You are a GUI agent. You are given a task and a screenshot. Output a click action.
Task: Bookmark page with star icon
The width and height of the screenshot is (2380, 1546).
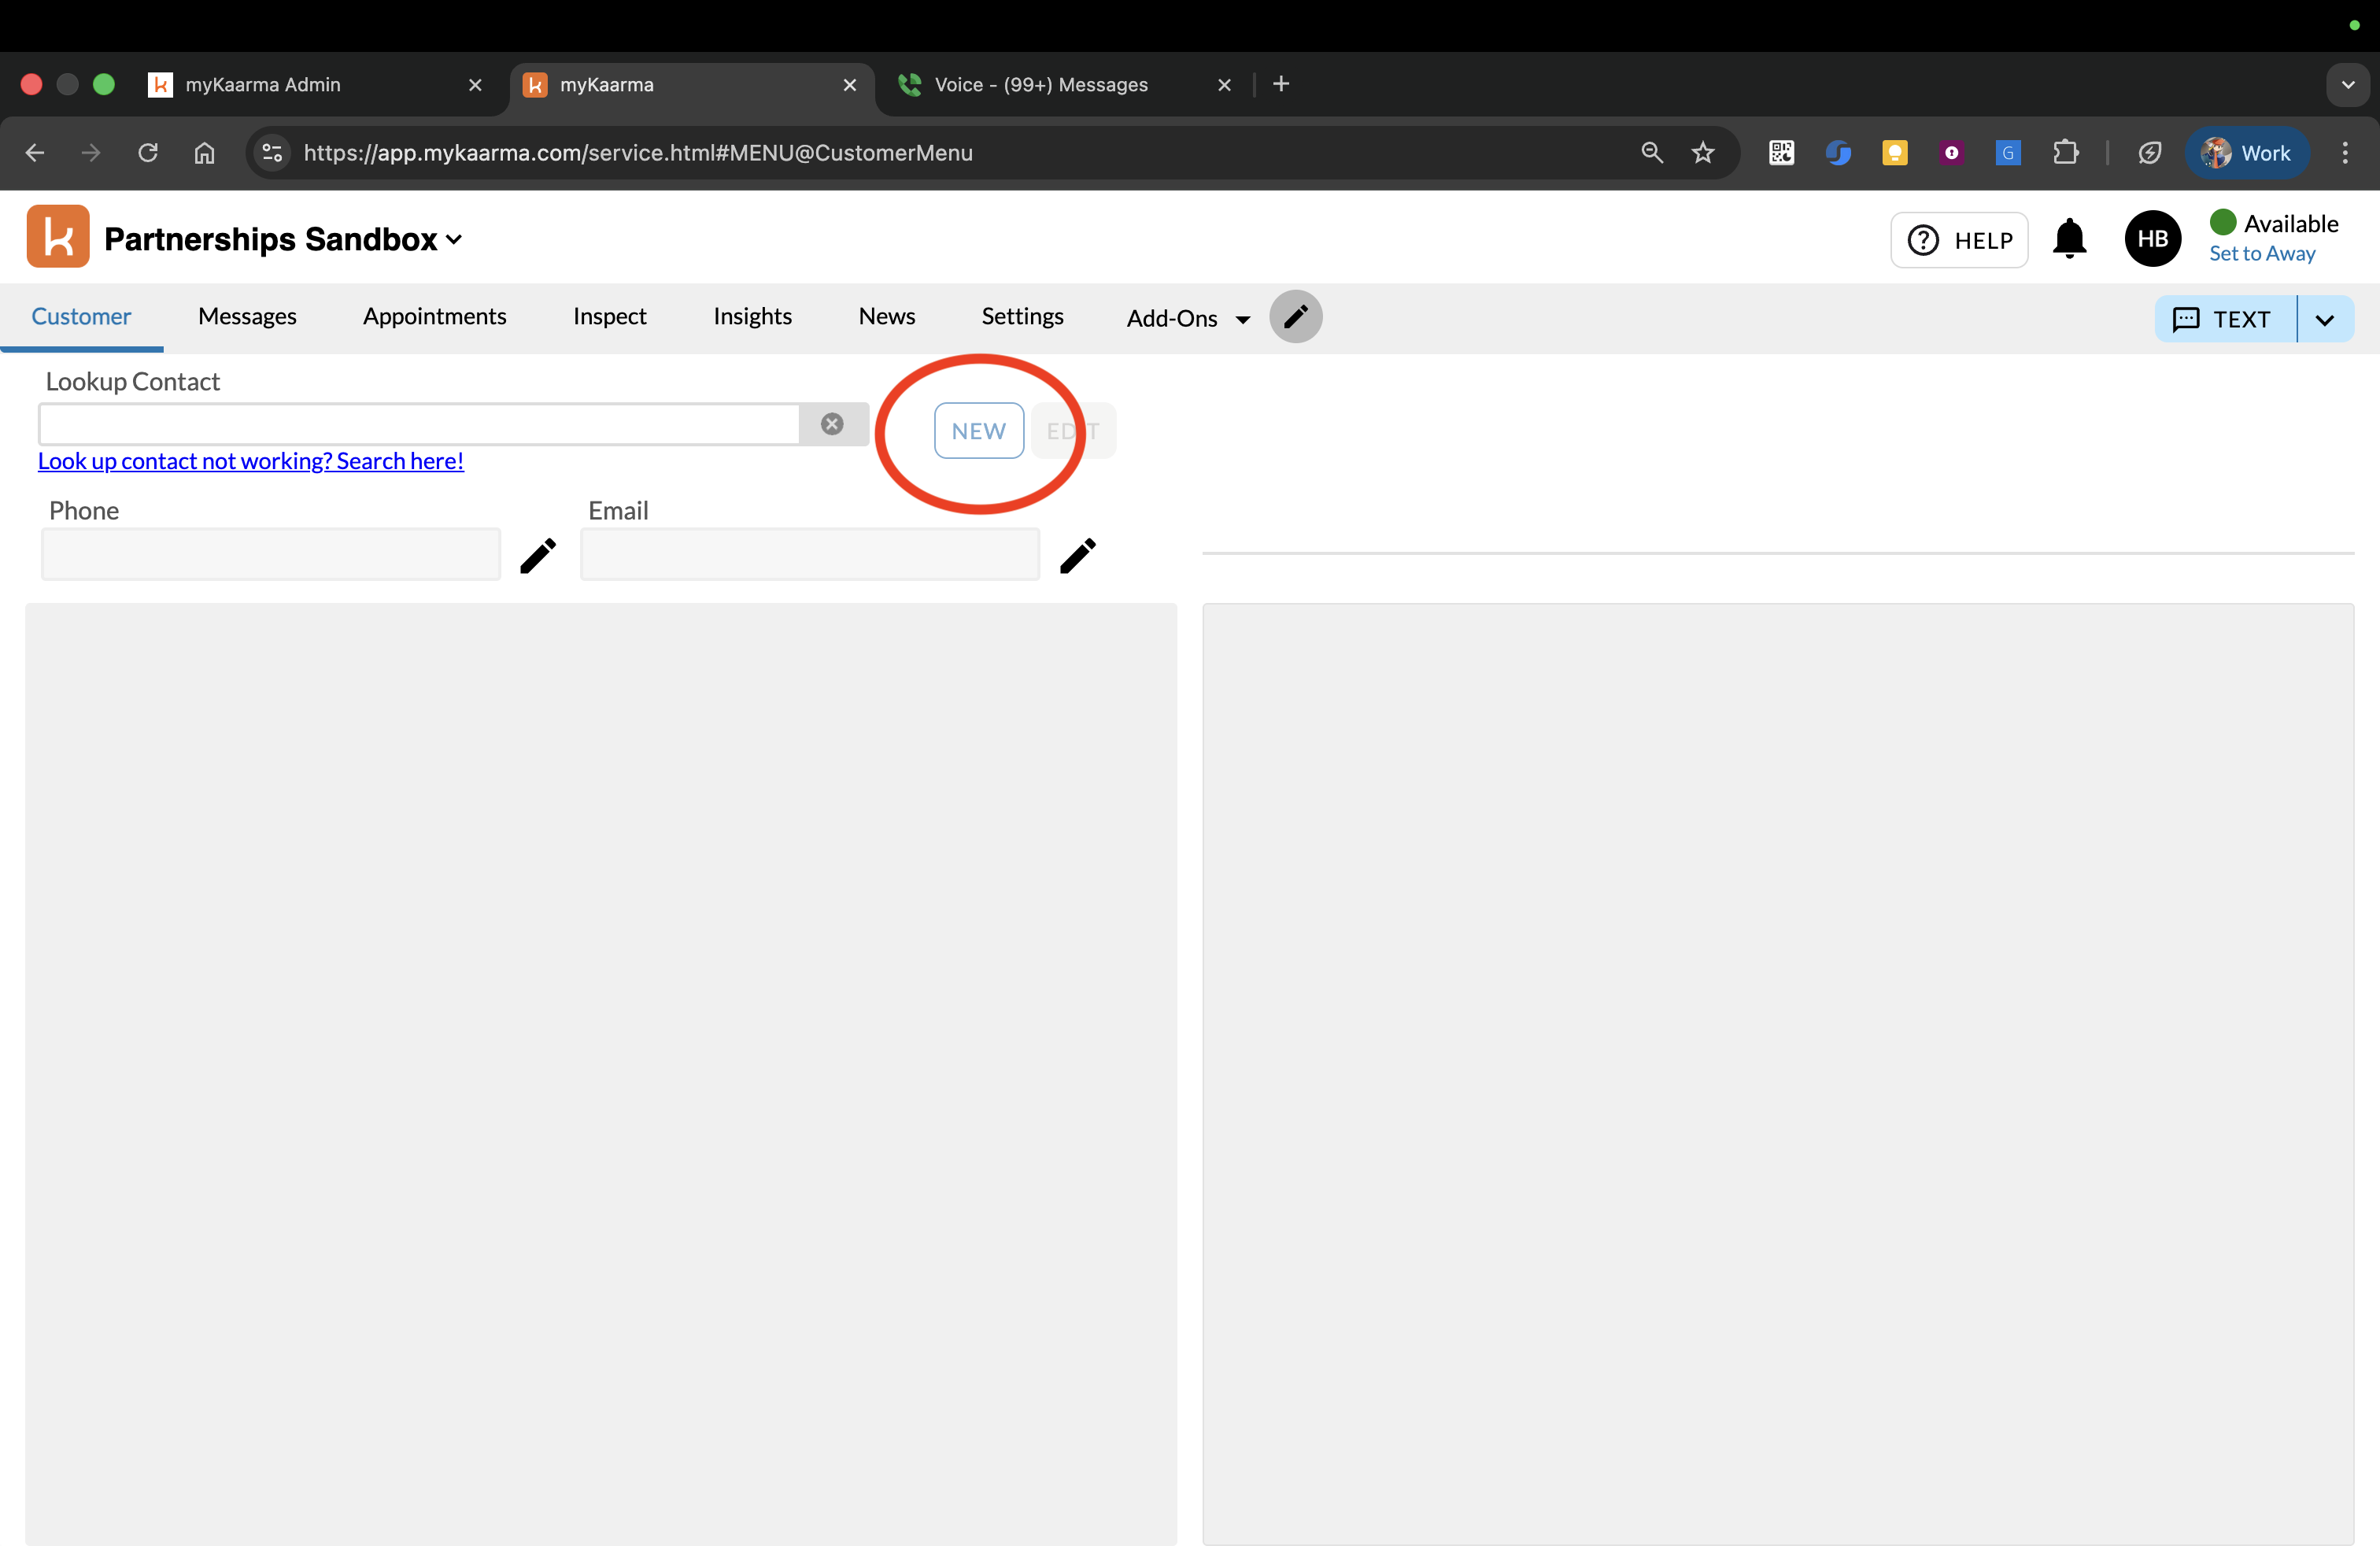click(1702, 153)
